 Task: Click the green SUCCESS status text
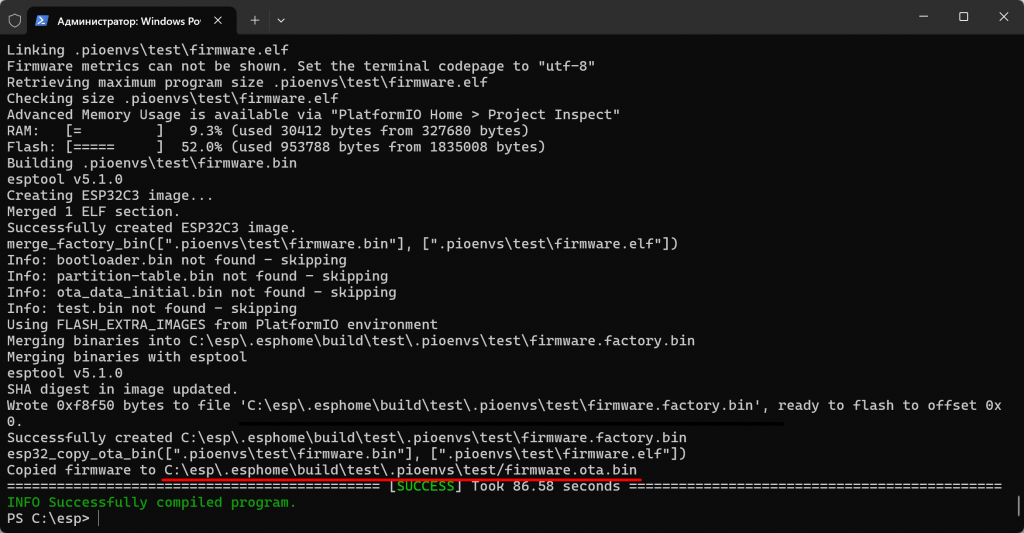[429, 486]
